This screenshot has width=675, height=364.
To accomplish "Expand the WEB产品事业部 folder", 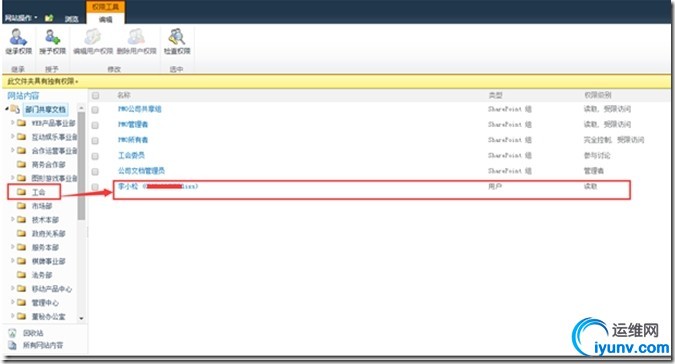I will pos(12,123).
